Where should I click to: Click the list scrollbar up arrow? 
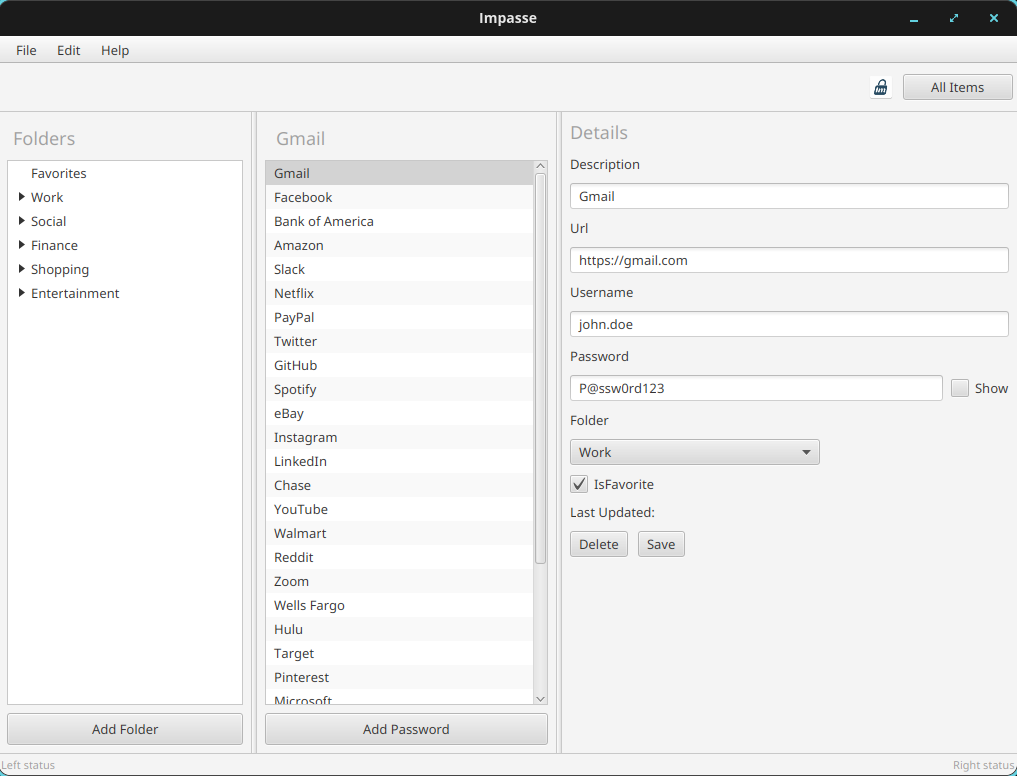click(x=540, y=166)
